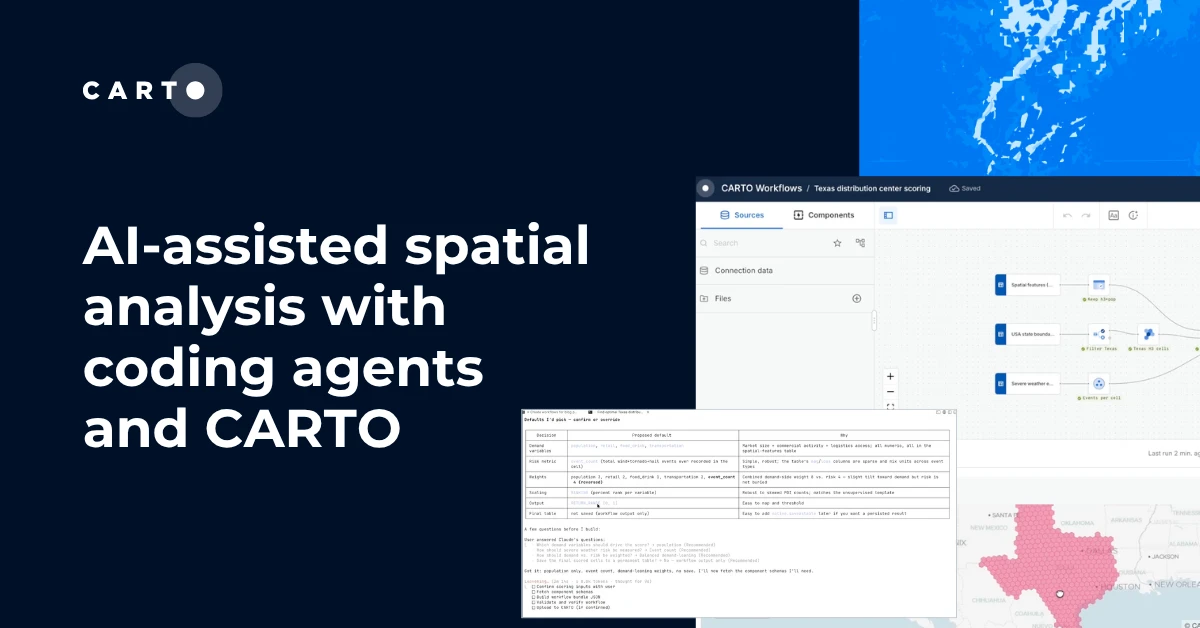Click the Texas distribution center scoring title
Image resolution: width=1200 pixels, height=628 pixels.
pos(872,188)
